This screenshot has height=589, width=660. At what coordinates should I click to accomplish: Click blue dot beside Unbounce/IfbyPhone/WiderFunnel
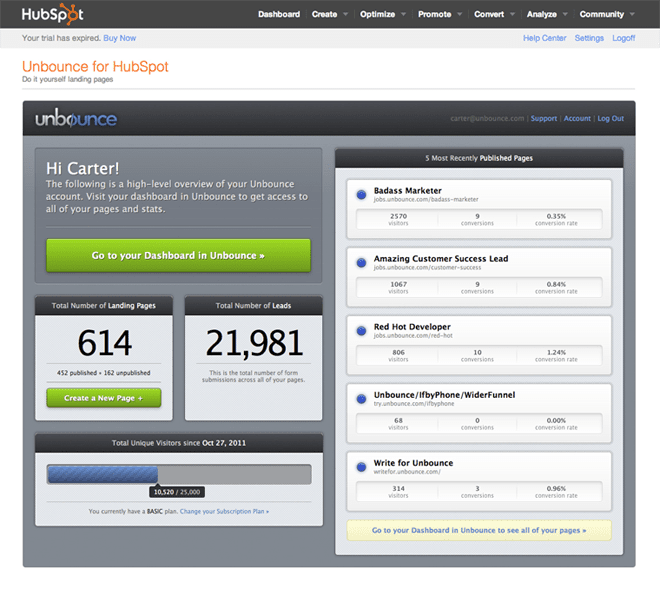point(361,399)
